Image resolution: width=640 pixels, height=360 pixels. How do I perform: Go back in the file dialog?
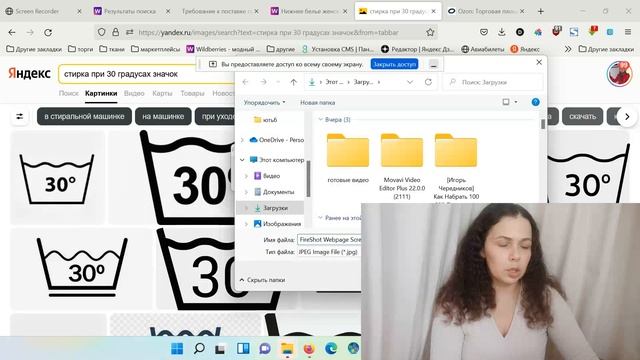245,82
